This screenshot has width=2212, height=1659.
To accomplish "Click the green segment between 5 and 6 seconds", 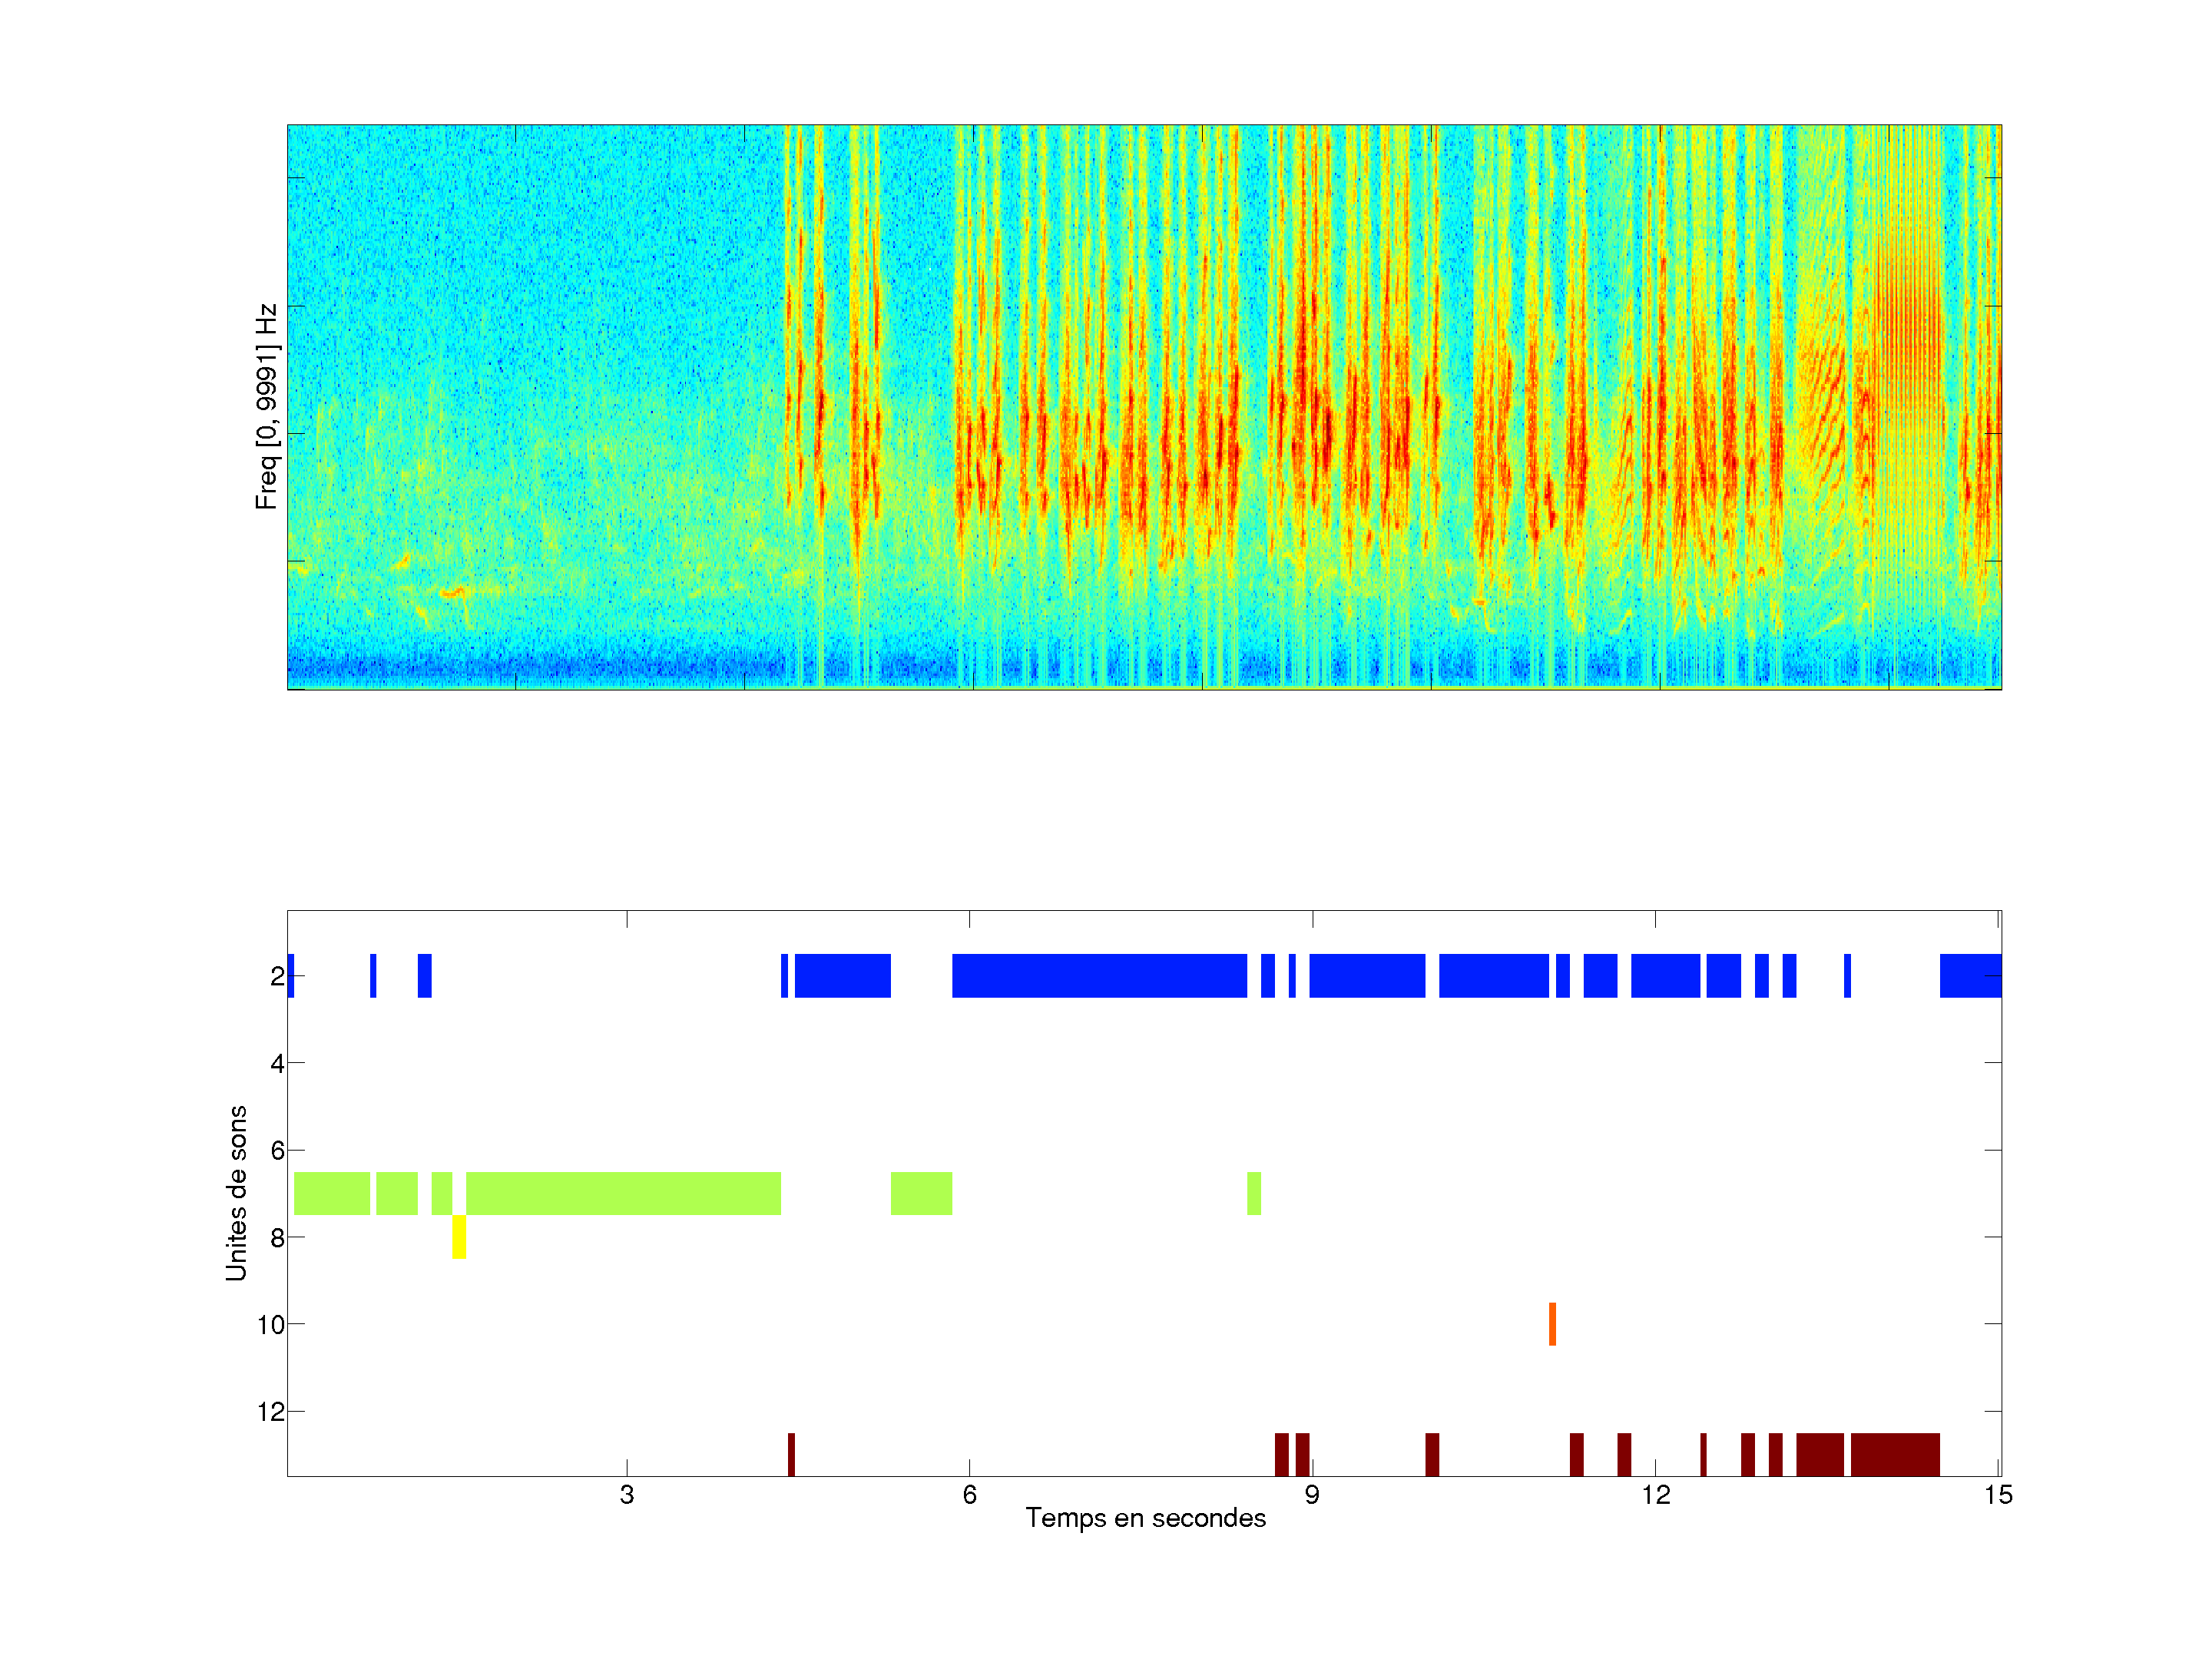I will (921, 1193).
